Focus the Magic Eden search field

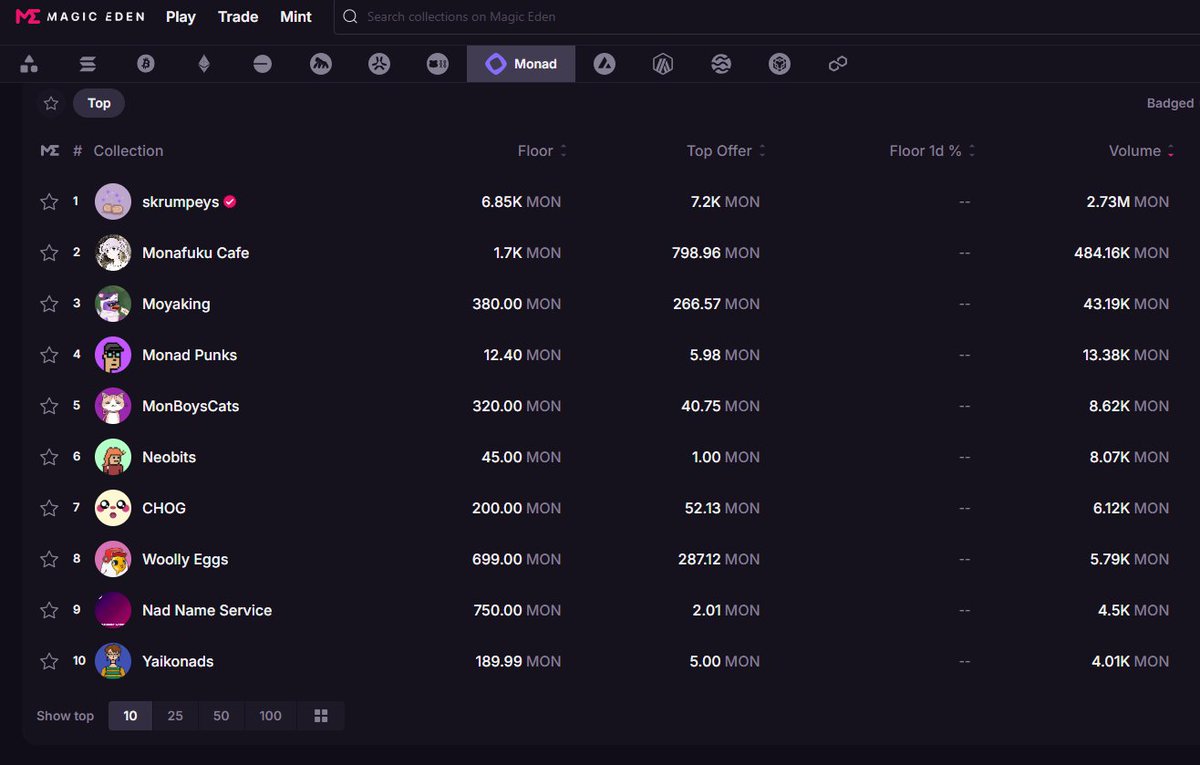[765, 17]
